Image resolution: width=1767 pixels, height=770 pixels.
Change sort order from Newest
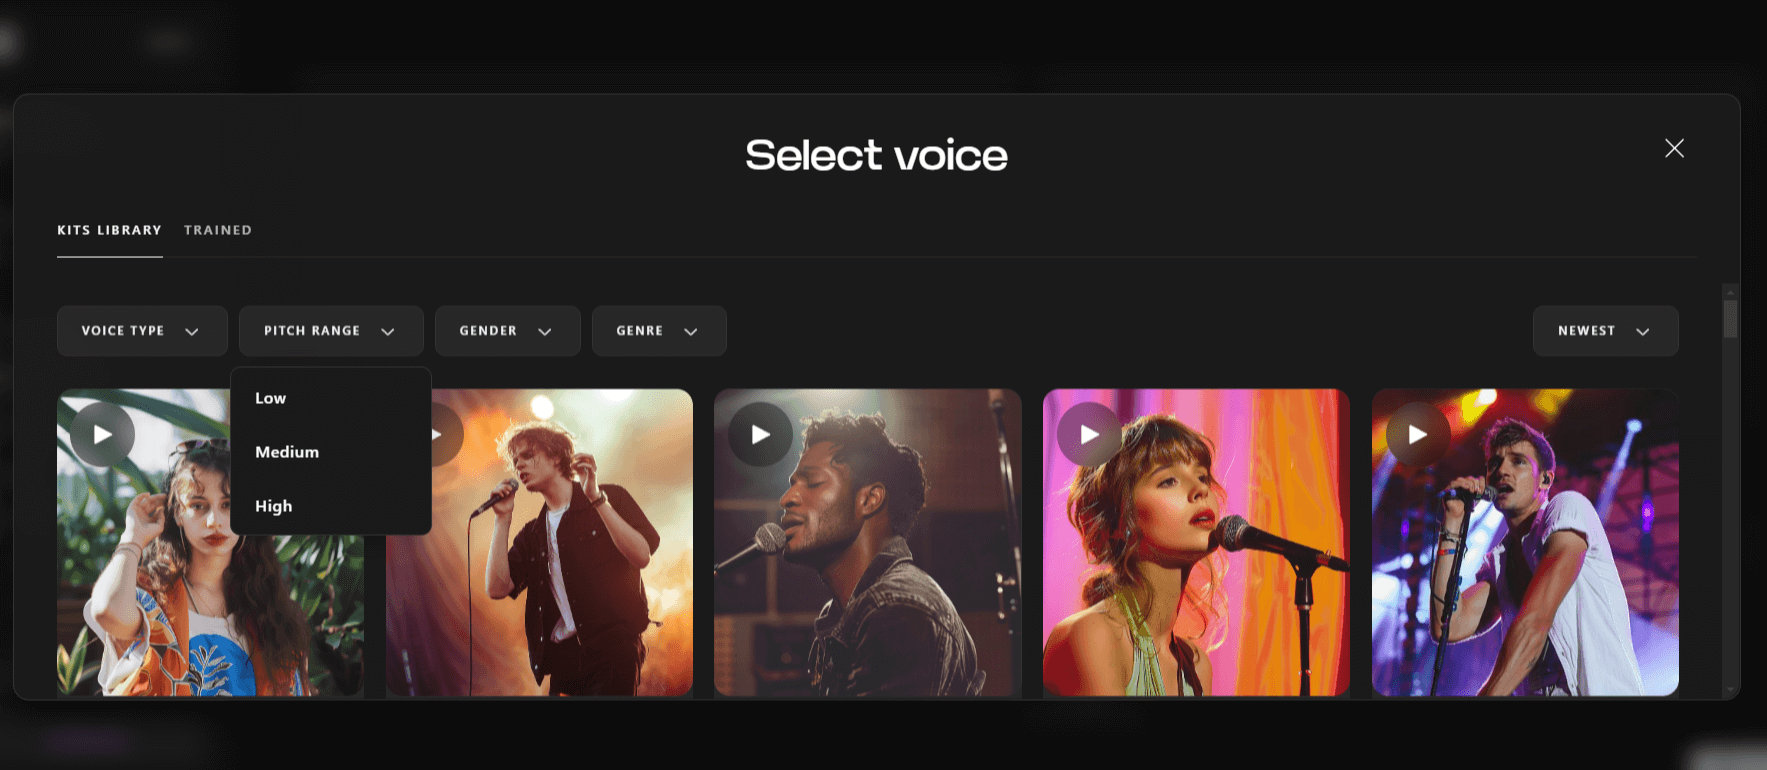(x=1604, y=331)
